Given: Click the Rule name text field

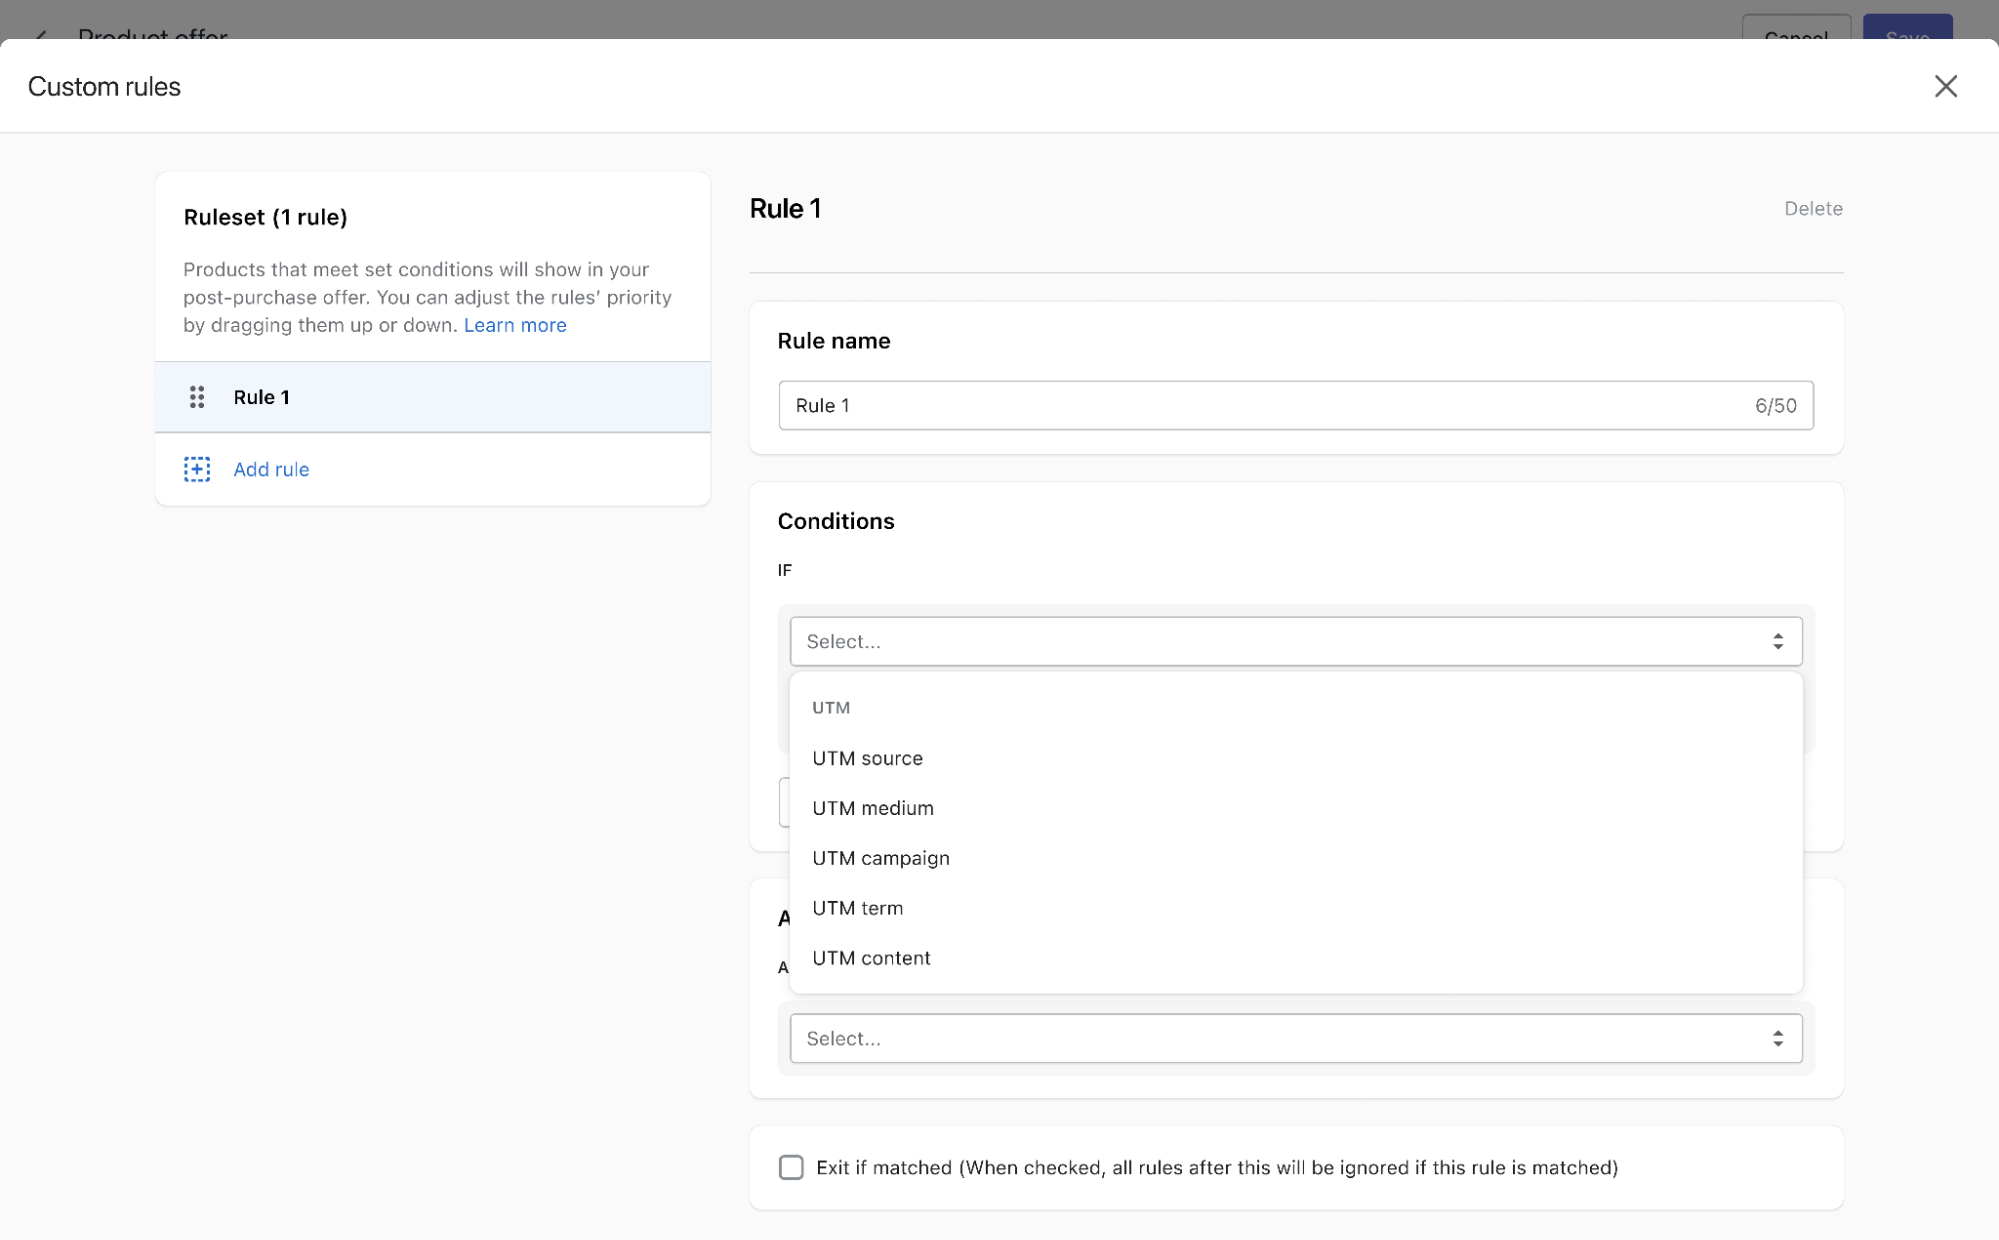Looking at the screenshot, I should point(1260,405).
